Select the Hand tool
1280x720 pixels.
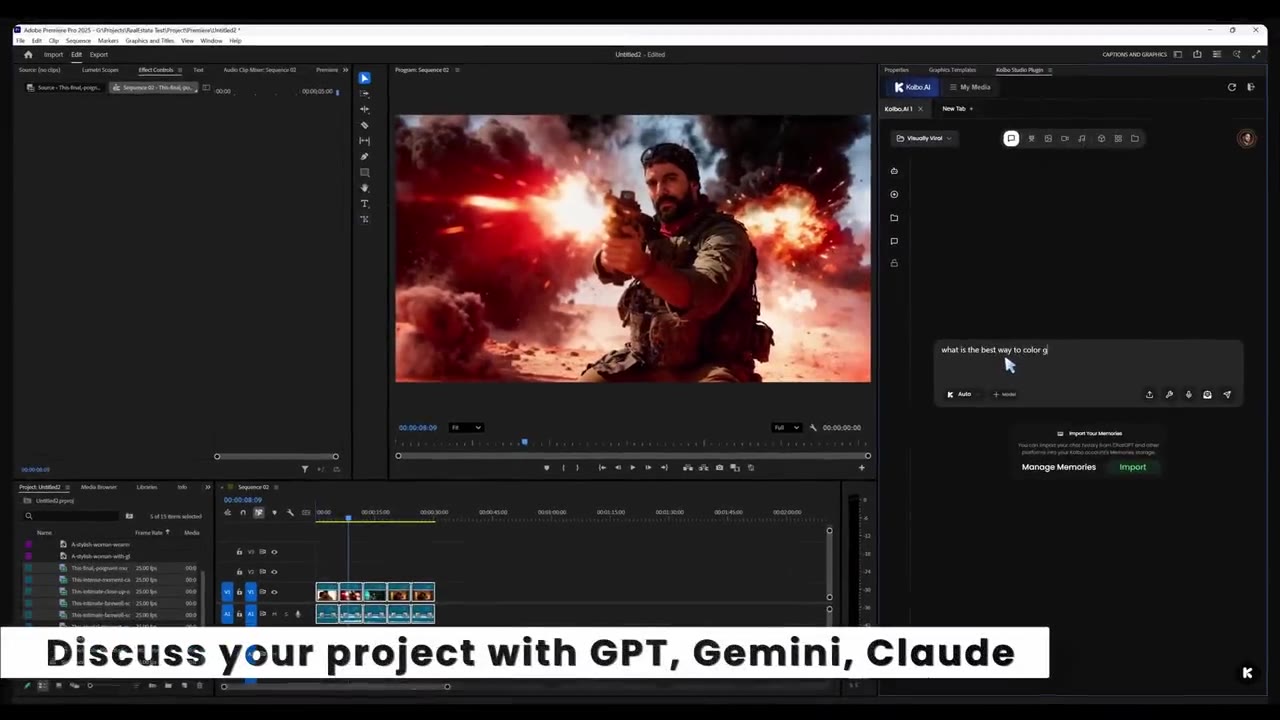[x=364, y=188]
